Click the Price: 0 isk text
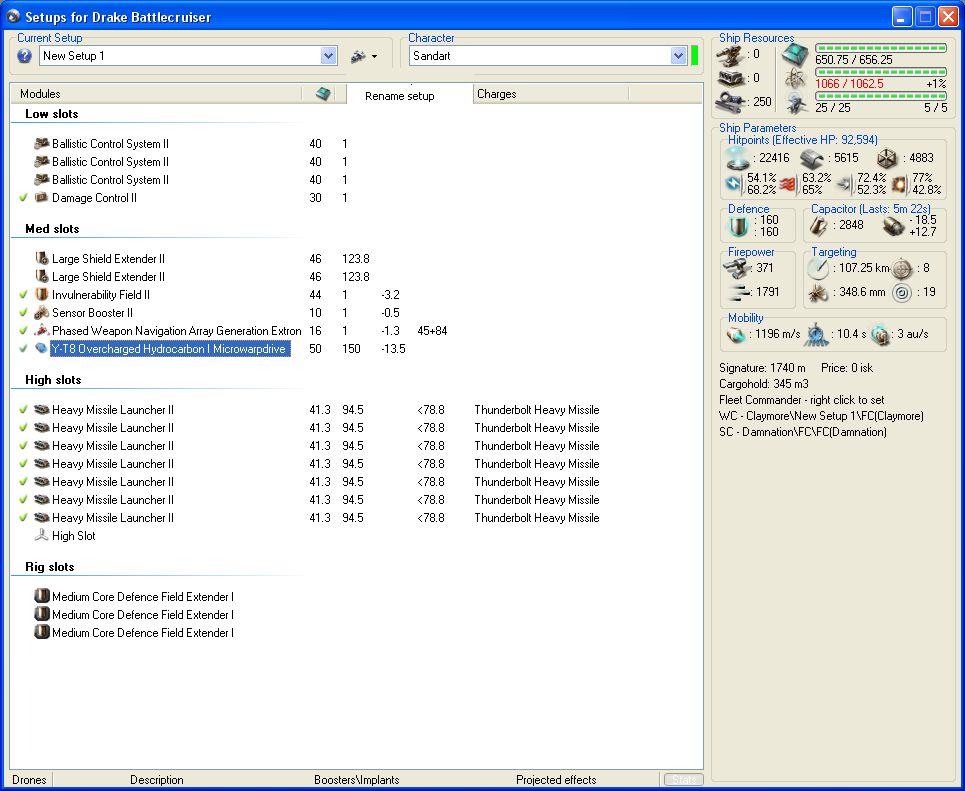This screenshot has height=791, width=965. [x=847, y=368]
